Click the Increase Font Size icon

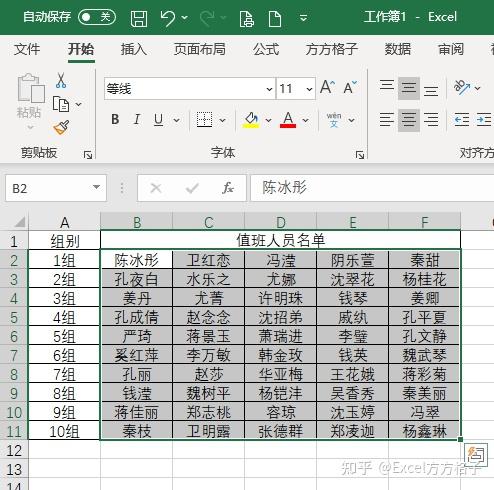coord(327,88)
